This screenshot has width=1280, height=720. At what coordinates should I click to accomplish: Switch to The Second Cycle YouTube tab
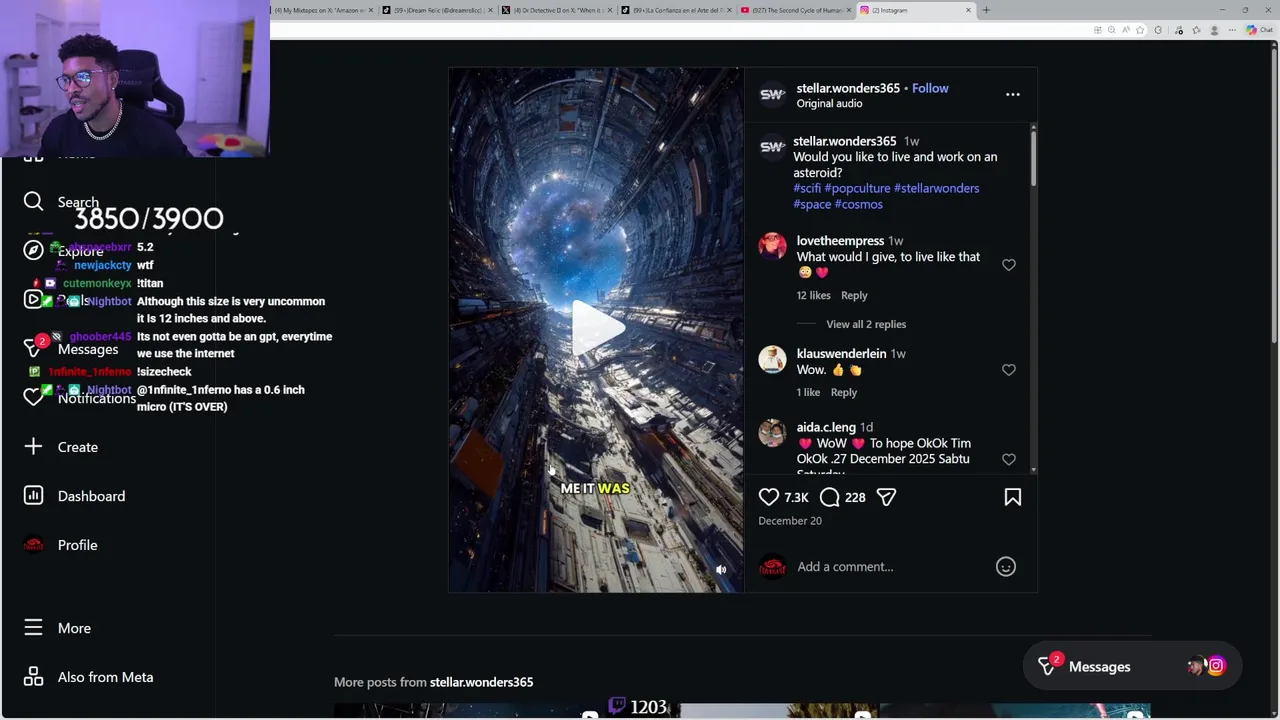[795, 10]
